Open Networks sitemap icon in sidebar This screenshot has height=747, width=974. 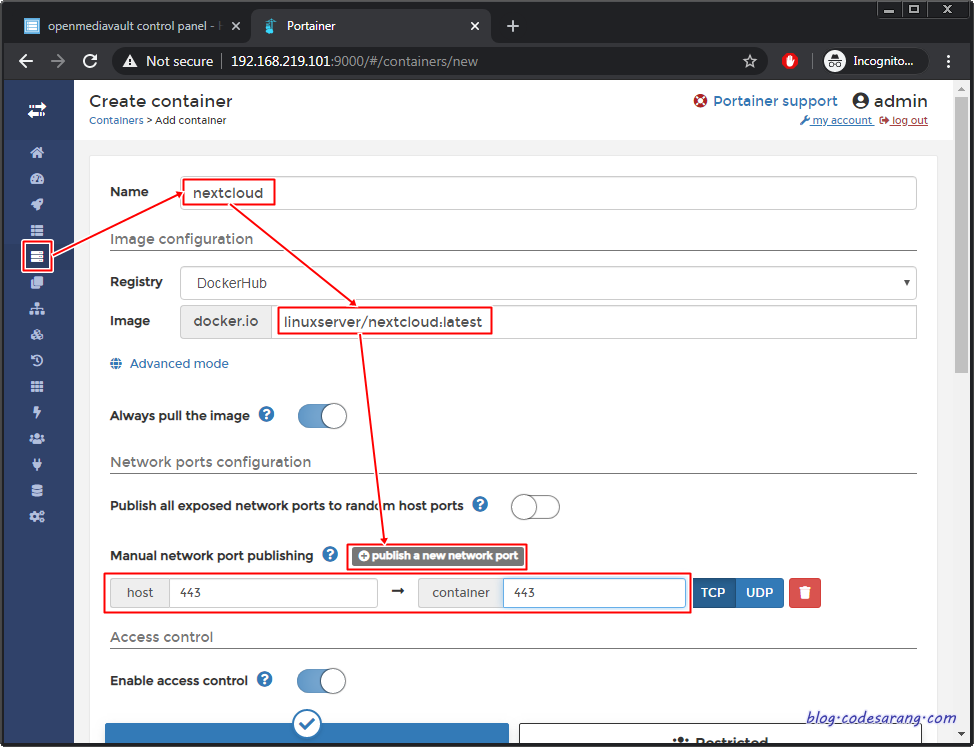pos(37,309)
